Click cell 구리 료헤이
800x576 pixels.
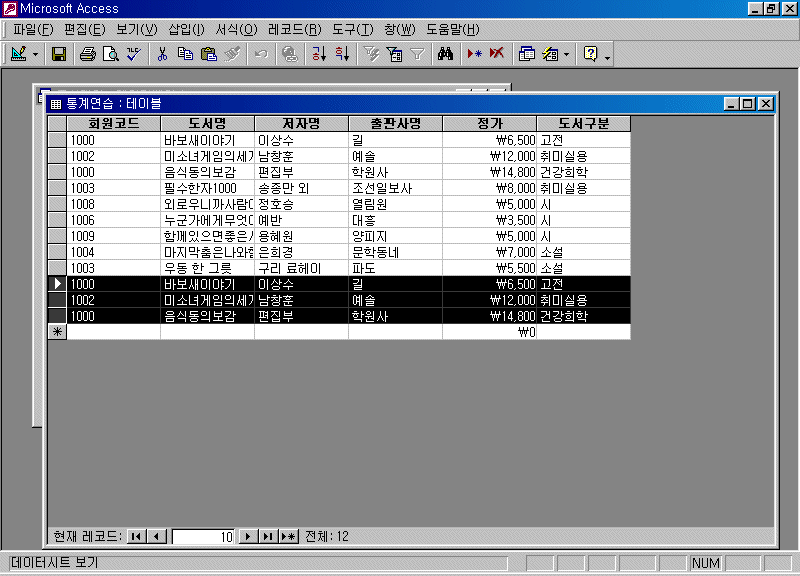(x=301, y=268)
